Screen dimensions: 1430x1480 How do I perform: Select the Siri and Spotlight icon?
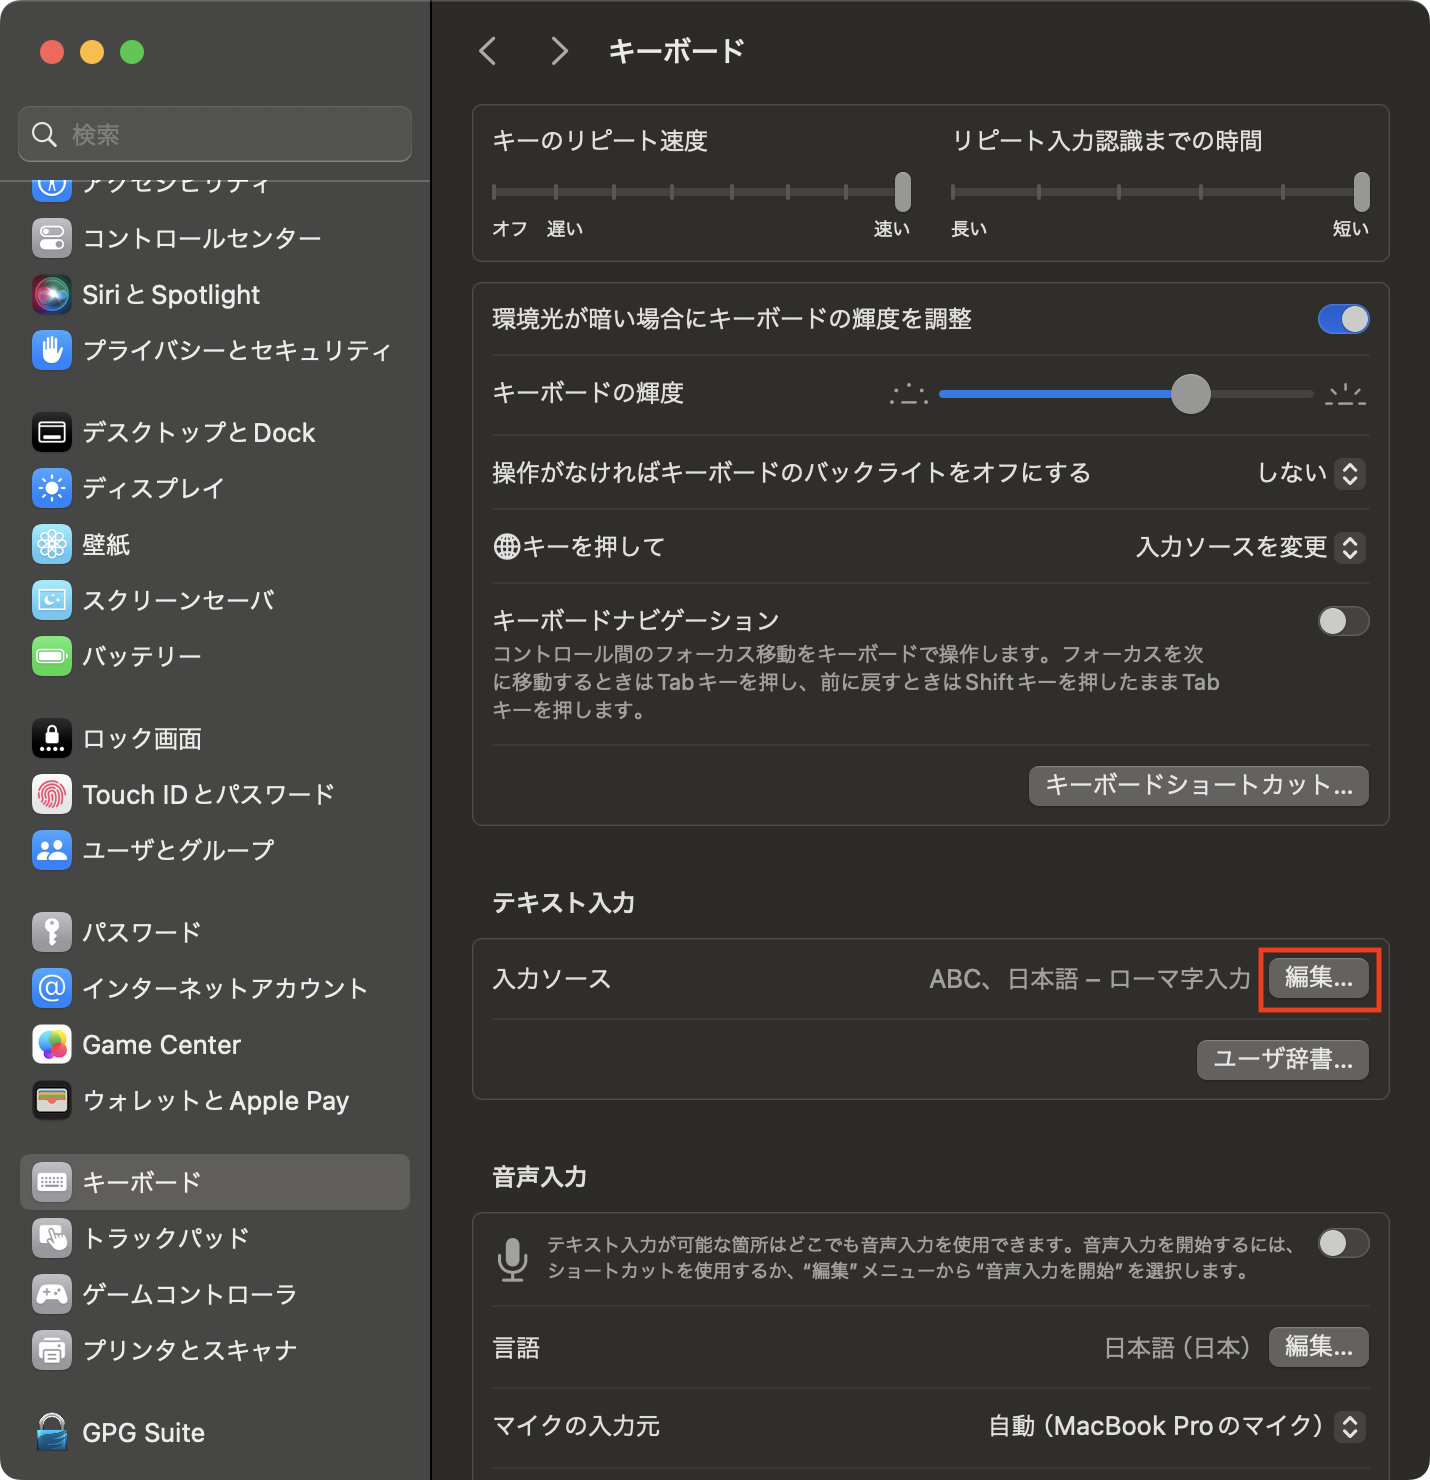click(x=52, y=294)
